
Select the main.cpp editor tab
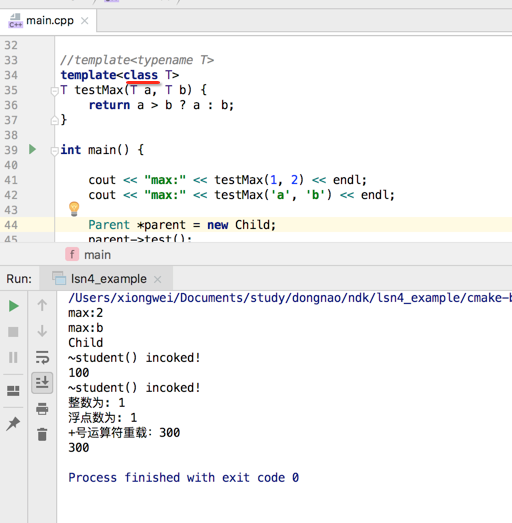[48, 21]
